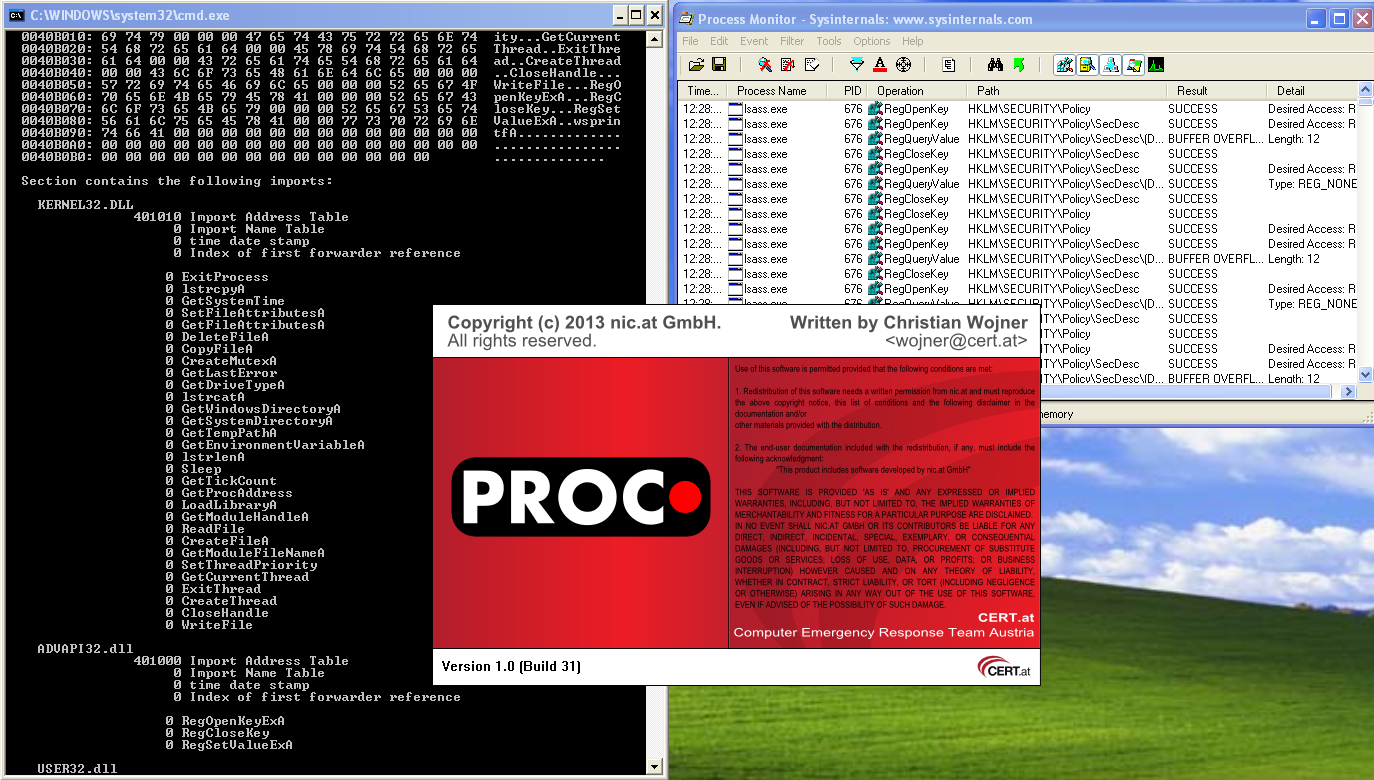Toggle Show File System Activity button
Viewport: 1374px width, 780px height.
pyautogui.click(x=1088, y=65)
